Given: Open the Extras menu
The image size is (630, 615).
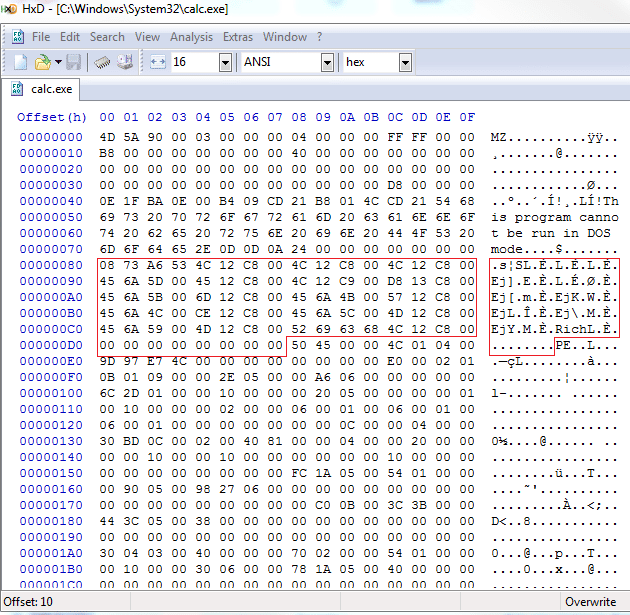Looking at the screenshot, I should [x=238, y=37].
